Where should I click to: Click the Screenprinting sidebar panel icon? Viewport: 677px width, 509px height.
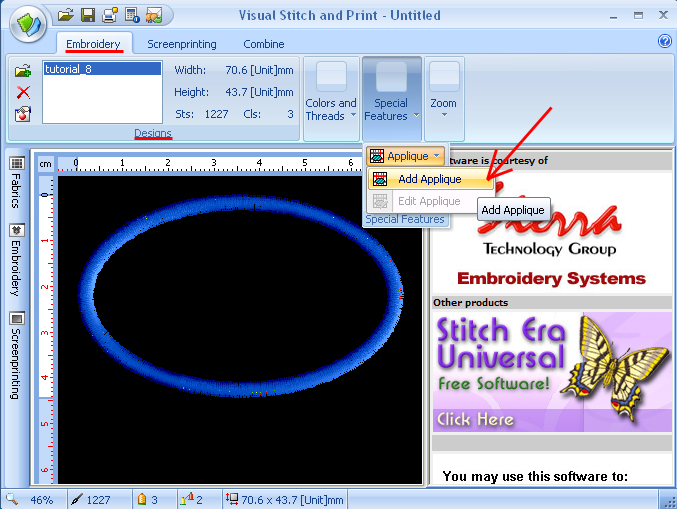[17, 319]
